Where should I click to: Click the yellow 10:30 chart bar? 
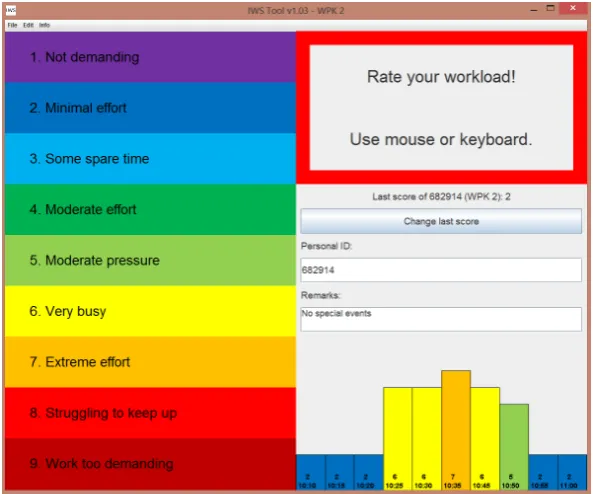coord(427,439)
